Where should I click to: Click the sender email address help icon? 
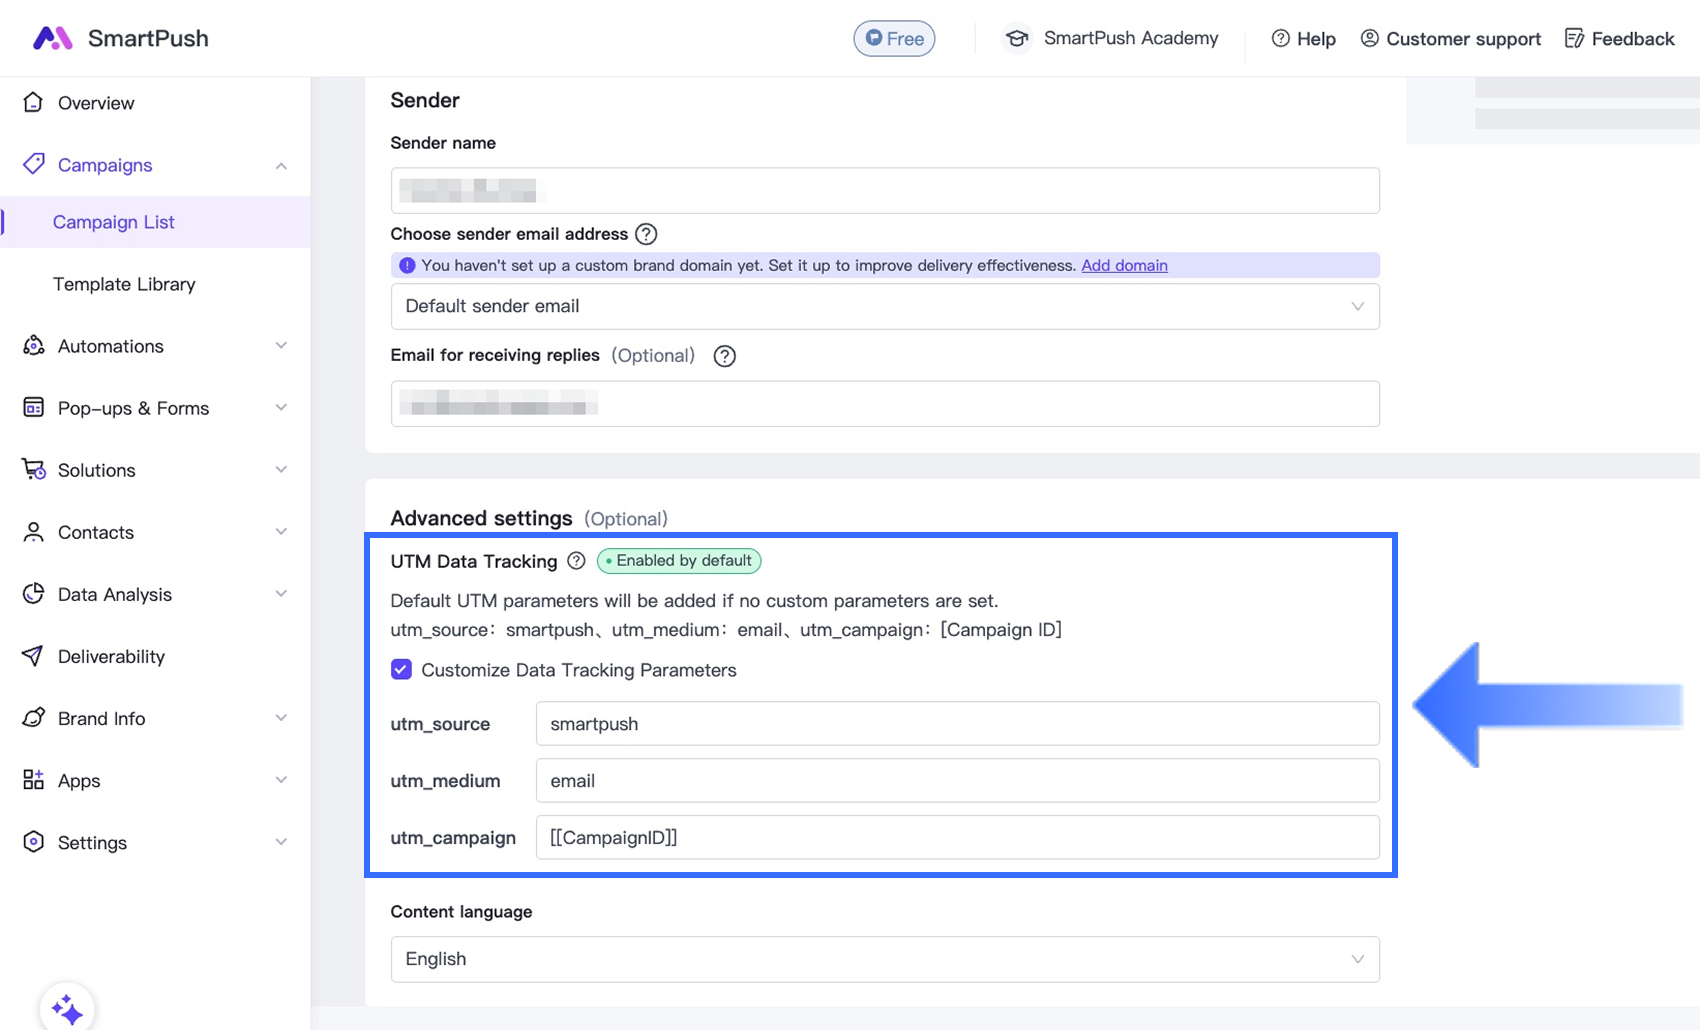[x=646, y=234]
